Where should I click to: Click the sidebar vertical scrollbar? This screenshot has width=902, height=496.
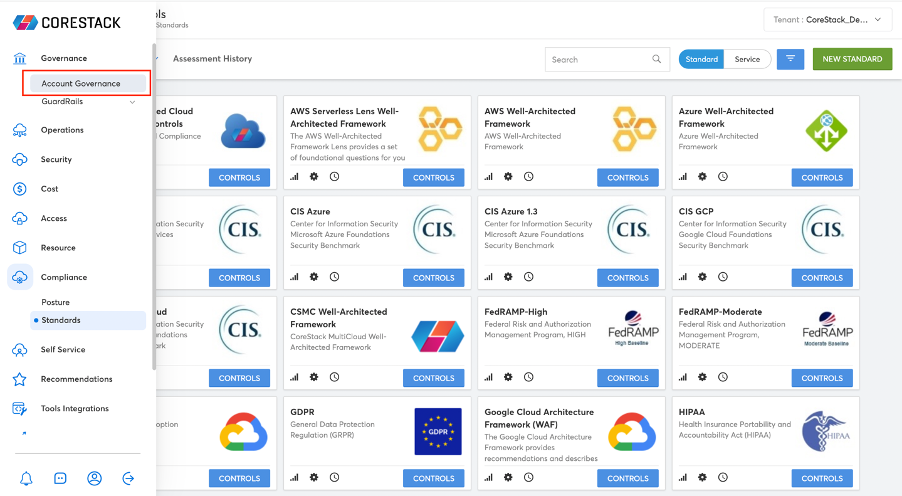coord(154,207)
